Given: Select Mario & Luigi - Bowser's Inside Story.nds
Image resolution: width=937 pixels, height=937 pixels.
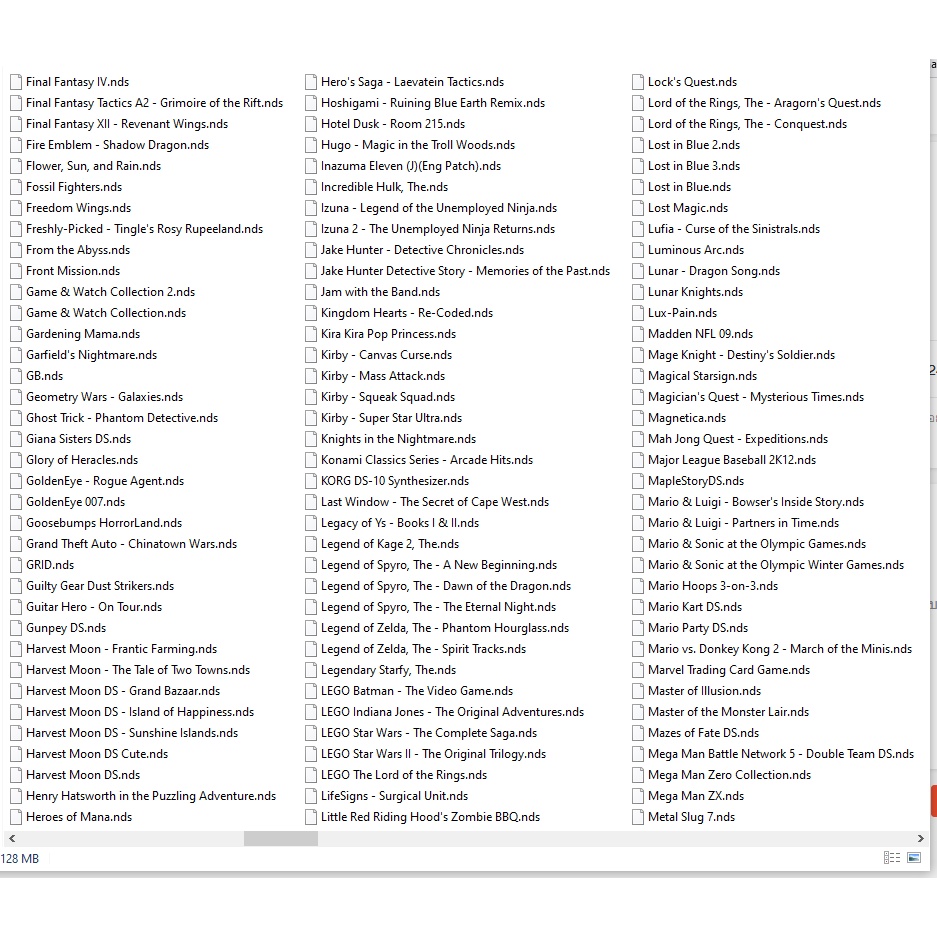Looking at the screenshot, I should [x=755, y=502].
